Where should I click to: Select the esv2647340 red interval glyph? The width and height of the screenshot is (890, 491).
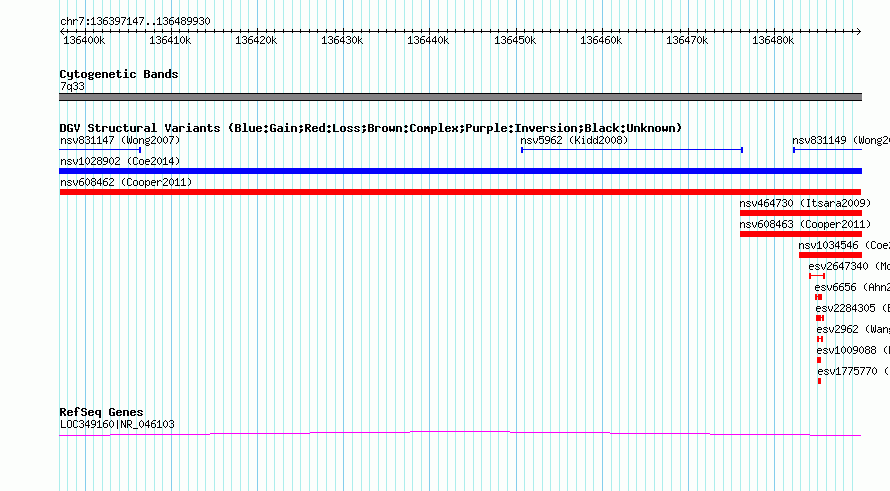coord(817,276)
